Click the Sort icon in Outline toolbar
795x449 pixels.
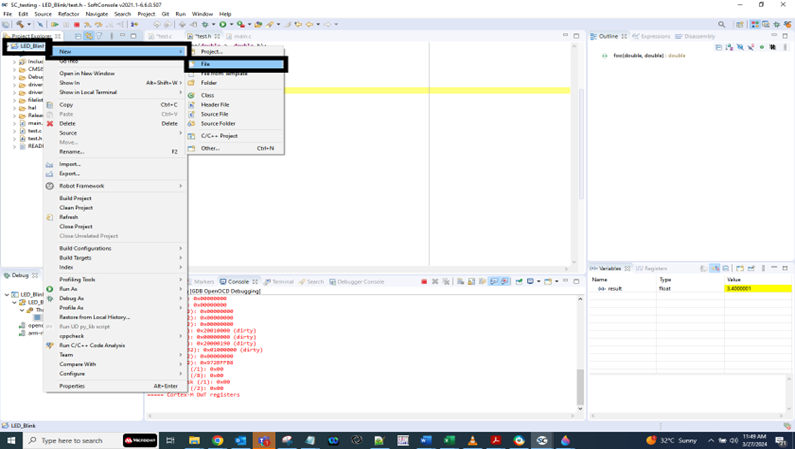pyautogui.click(x=729, y=47)
